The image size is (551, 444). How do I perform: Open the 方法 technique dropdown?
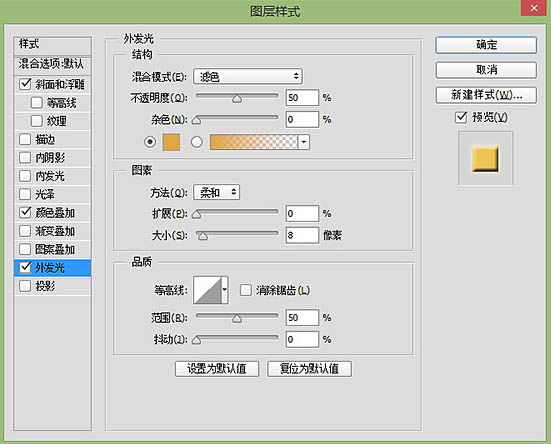(x=216, y=192)
